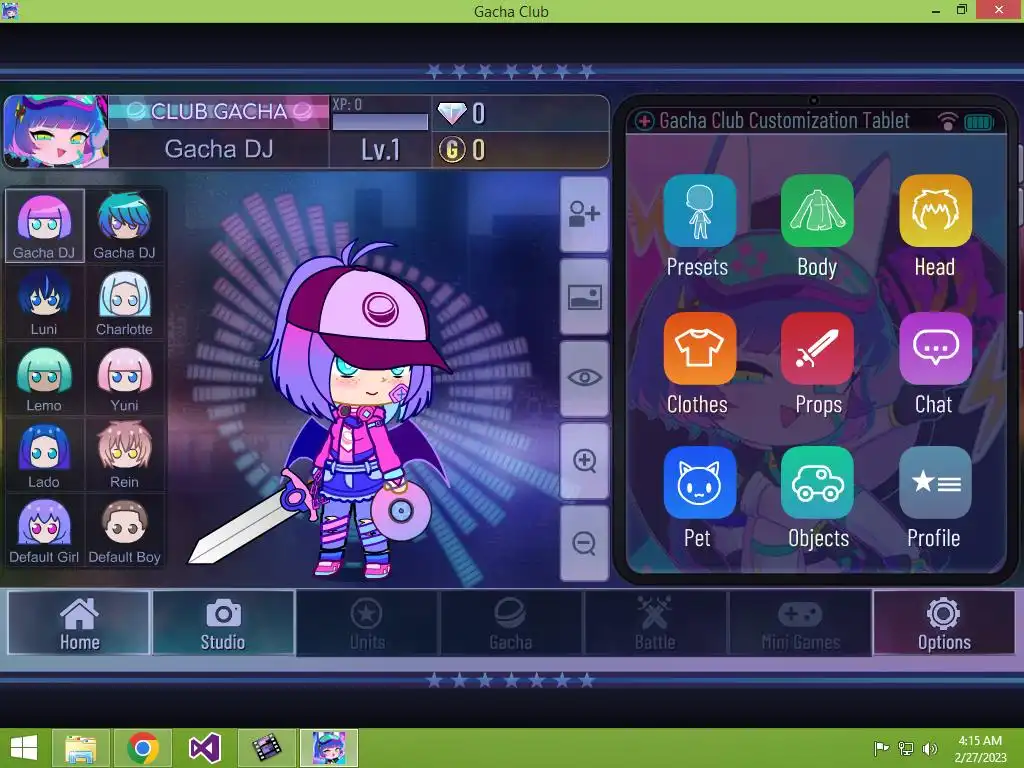Click the XP progress bar

[x=380, y=121]
